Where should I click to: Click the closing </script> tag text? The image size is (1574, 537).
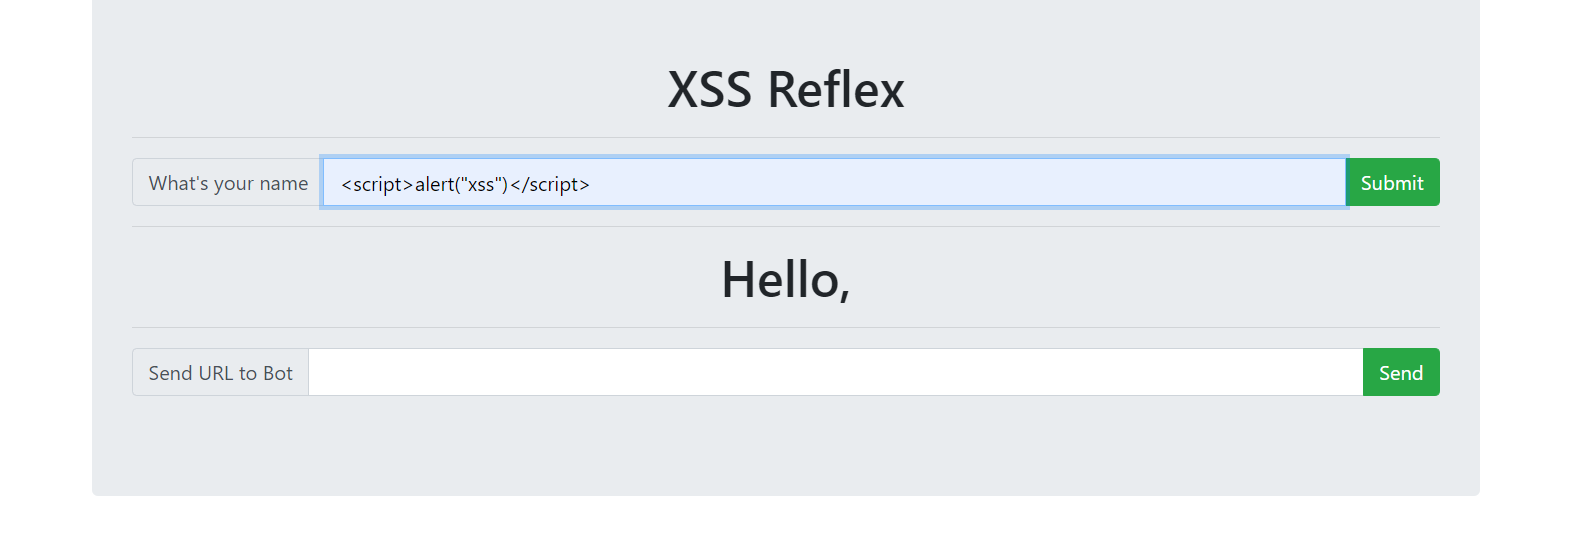click(x=550, y=184)
